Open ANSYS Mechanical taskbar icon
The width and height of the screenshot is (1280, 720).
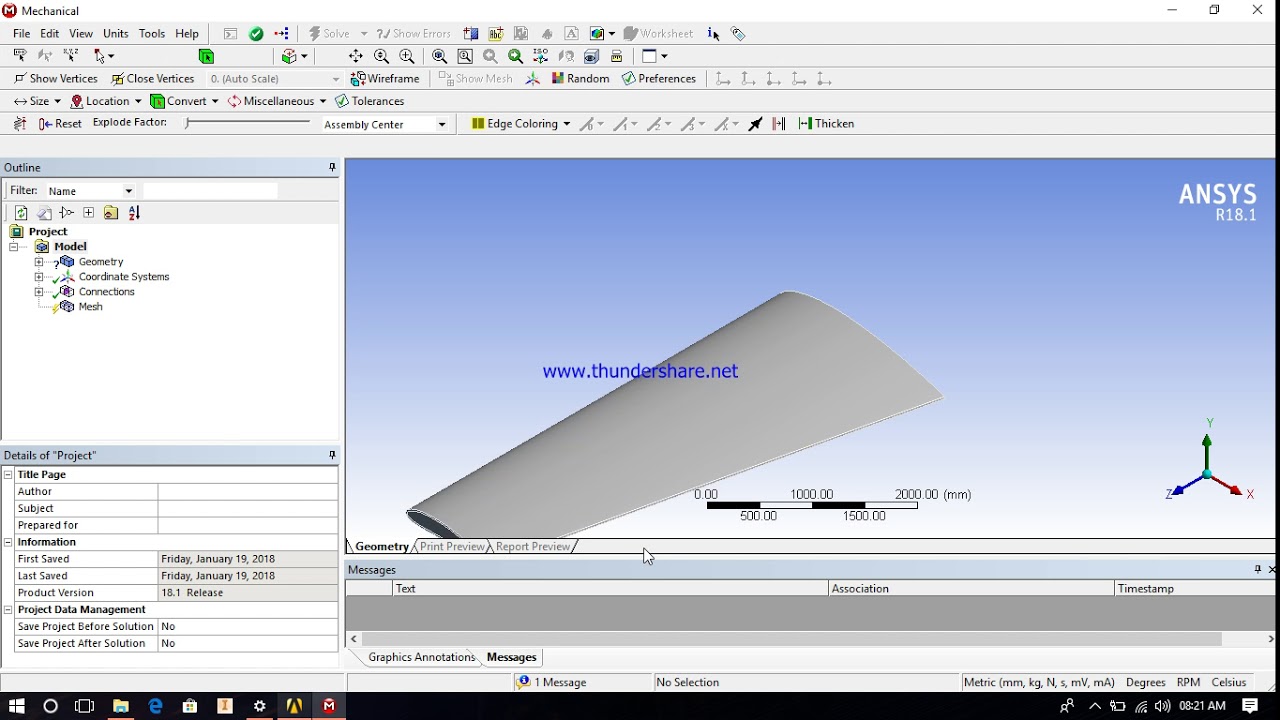point(329,706)
